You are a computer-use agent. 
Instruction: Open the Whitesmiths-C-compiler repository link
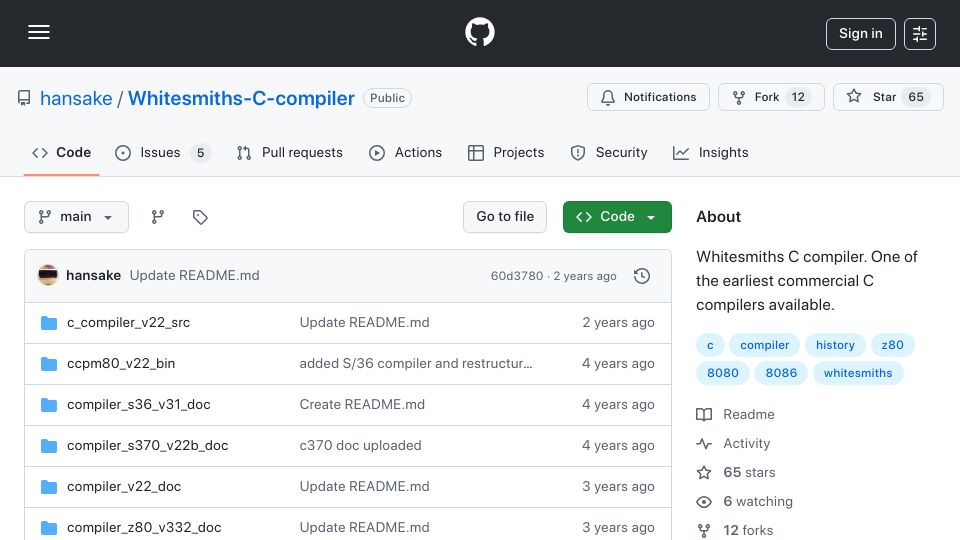coord(241,98)
